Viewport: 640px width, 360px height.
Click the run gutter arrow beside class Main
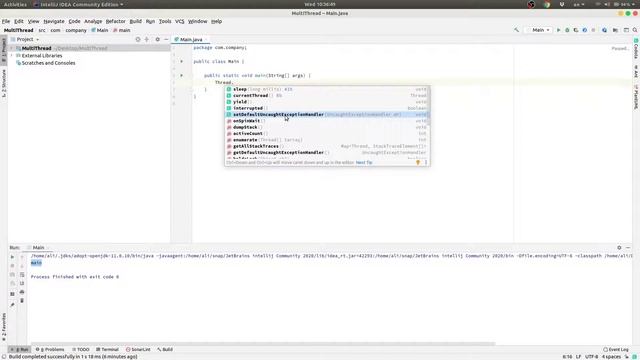[x=182, y=62]
